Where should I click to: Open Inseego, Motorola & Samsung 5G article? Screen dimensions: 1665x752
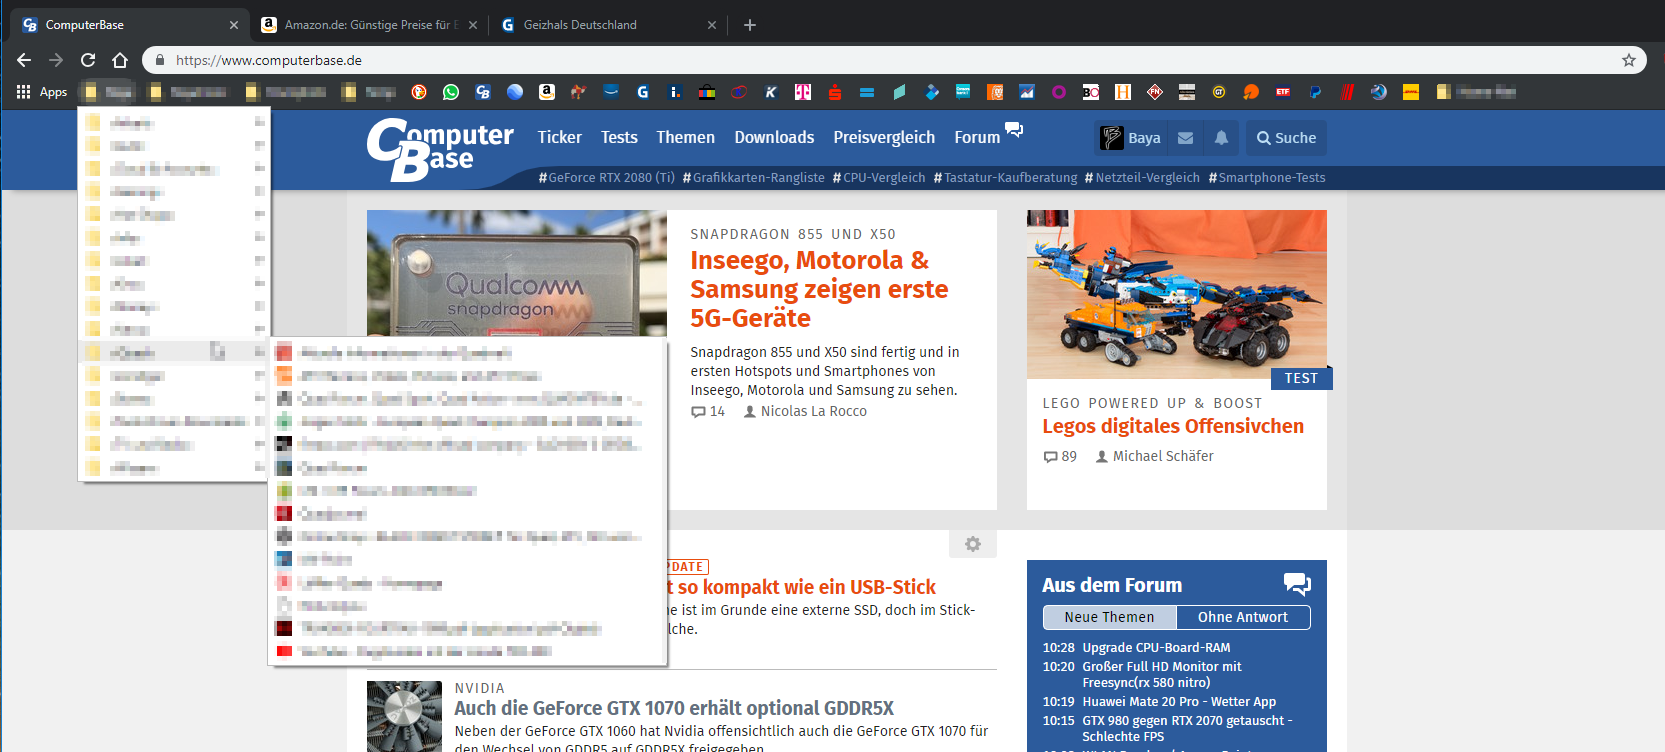click(x=819, y=289)
